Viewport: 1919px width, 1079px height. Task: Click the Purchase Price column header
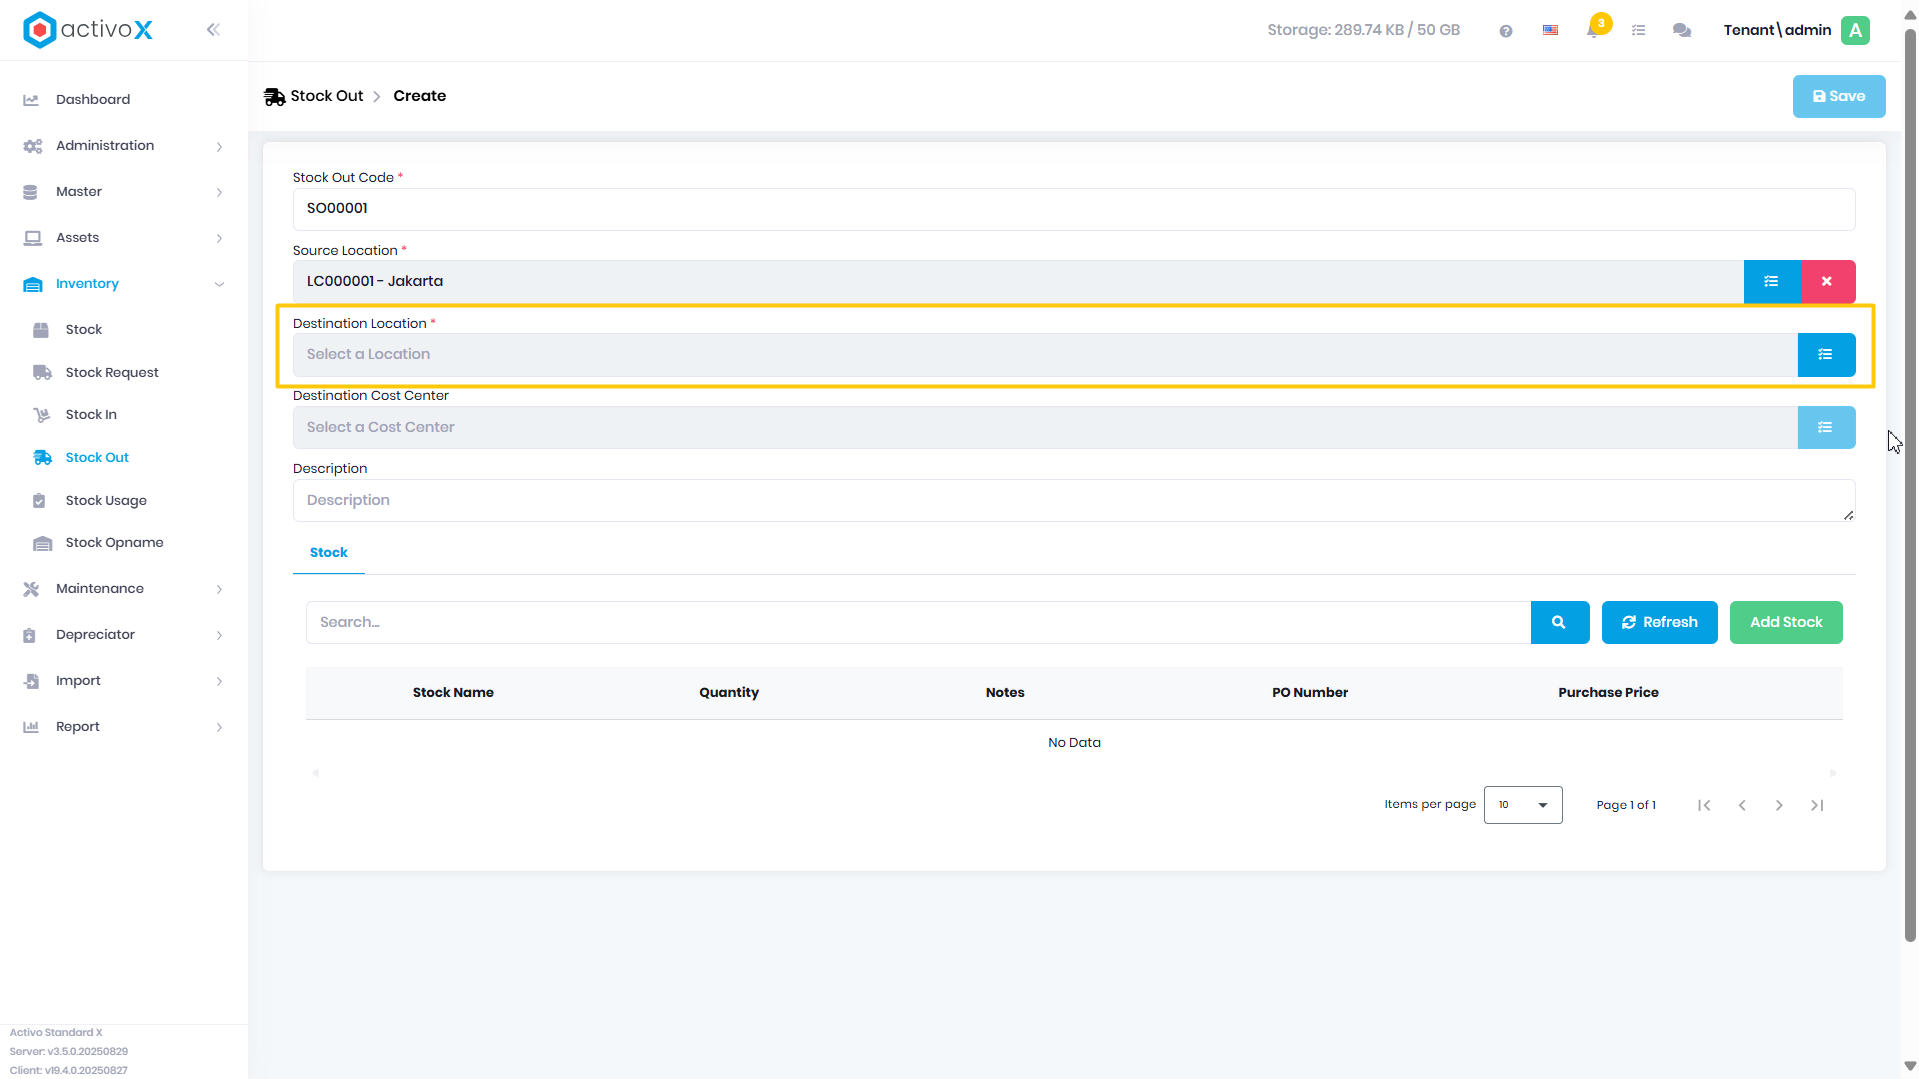[1608, 693]
